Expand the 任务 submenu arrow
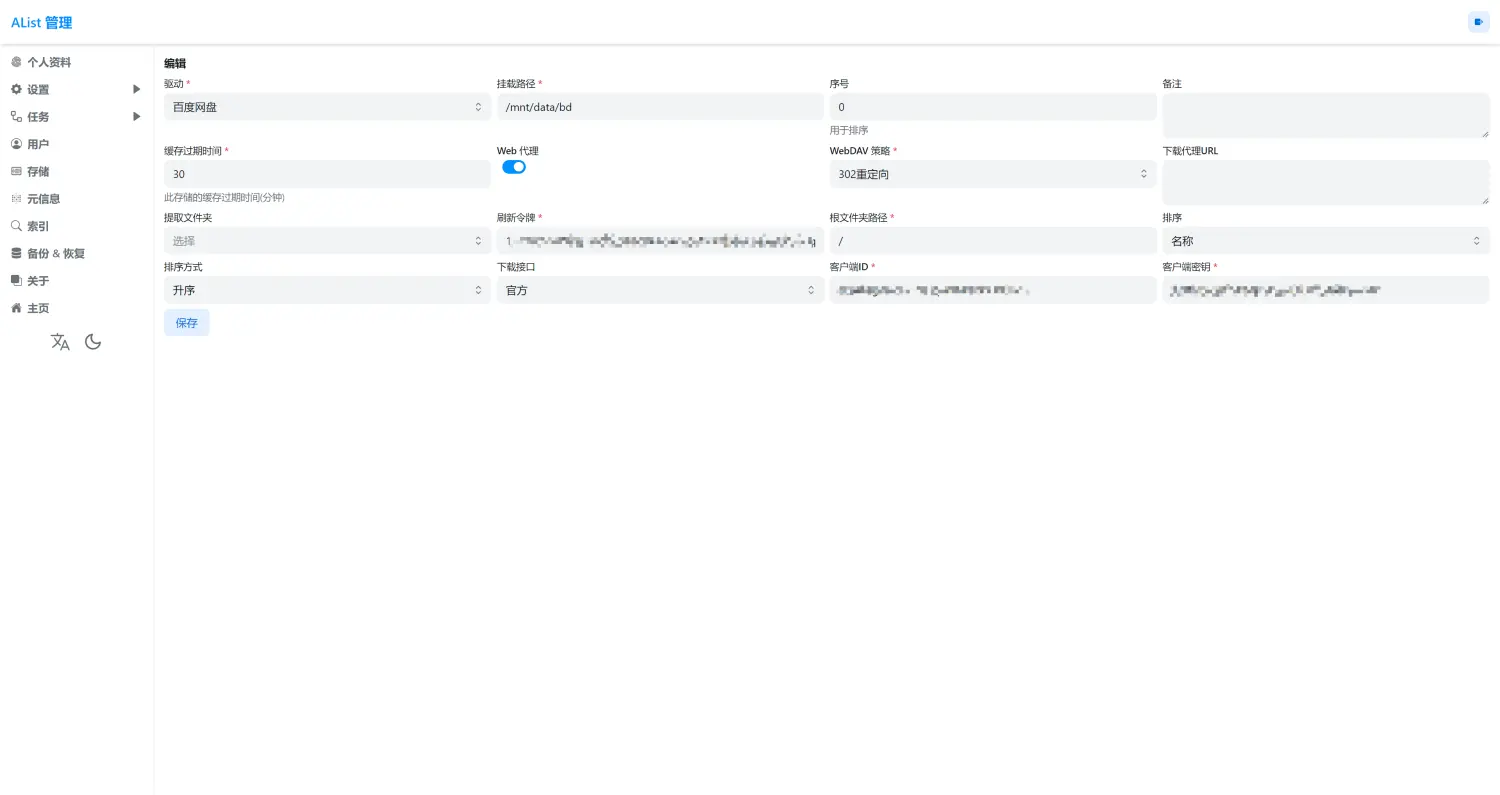This screenshot has height=795, width=1500. coord(136,117)
